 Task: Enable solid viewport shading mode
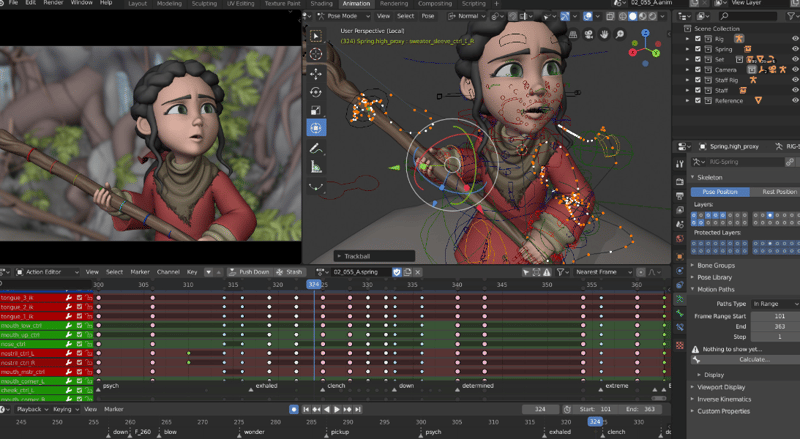point(633,16)
